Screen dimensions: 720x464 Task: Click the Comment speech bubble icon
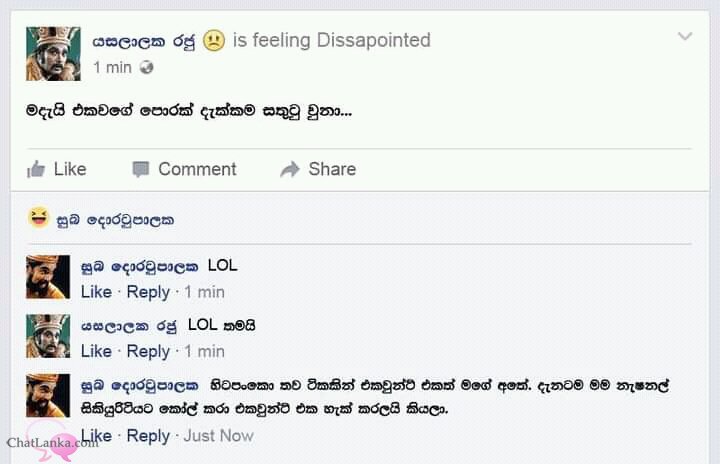pos(141,170)
